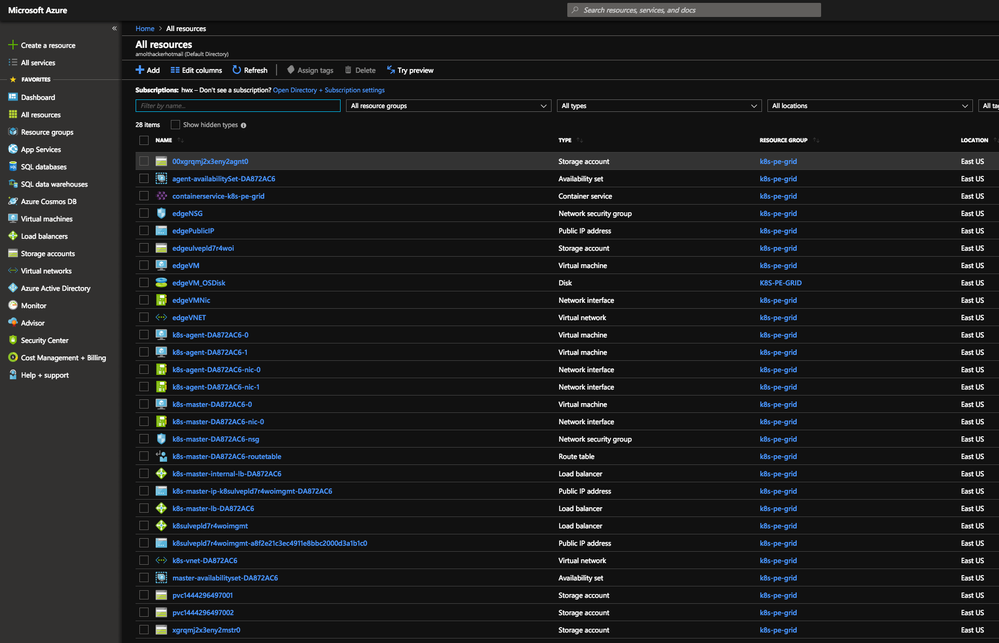Screen dimensions: 999x643
Task: Open the All types filter dropdown
Action: tap(659, 106)
